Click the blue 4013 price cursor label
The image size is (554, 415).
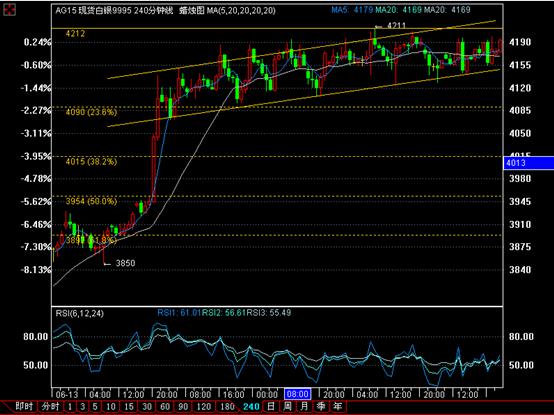(528, 163)
